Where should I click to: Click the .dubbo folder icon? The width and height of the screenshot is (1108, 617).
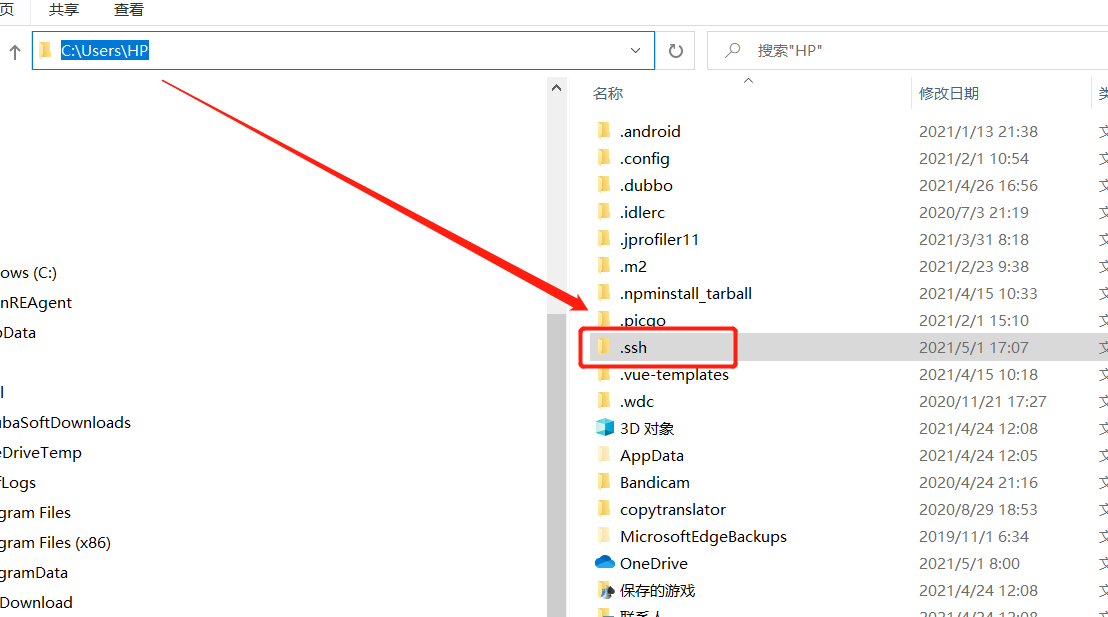pyautogui.click(x=604, y=184)
